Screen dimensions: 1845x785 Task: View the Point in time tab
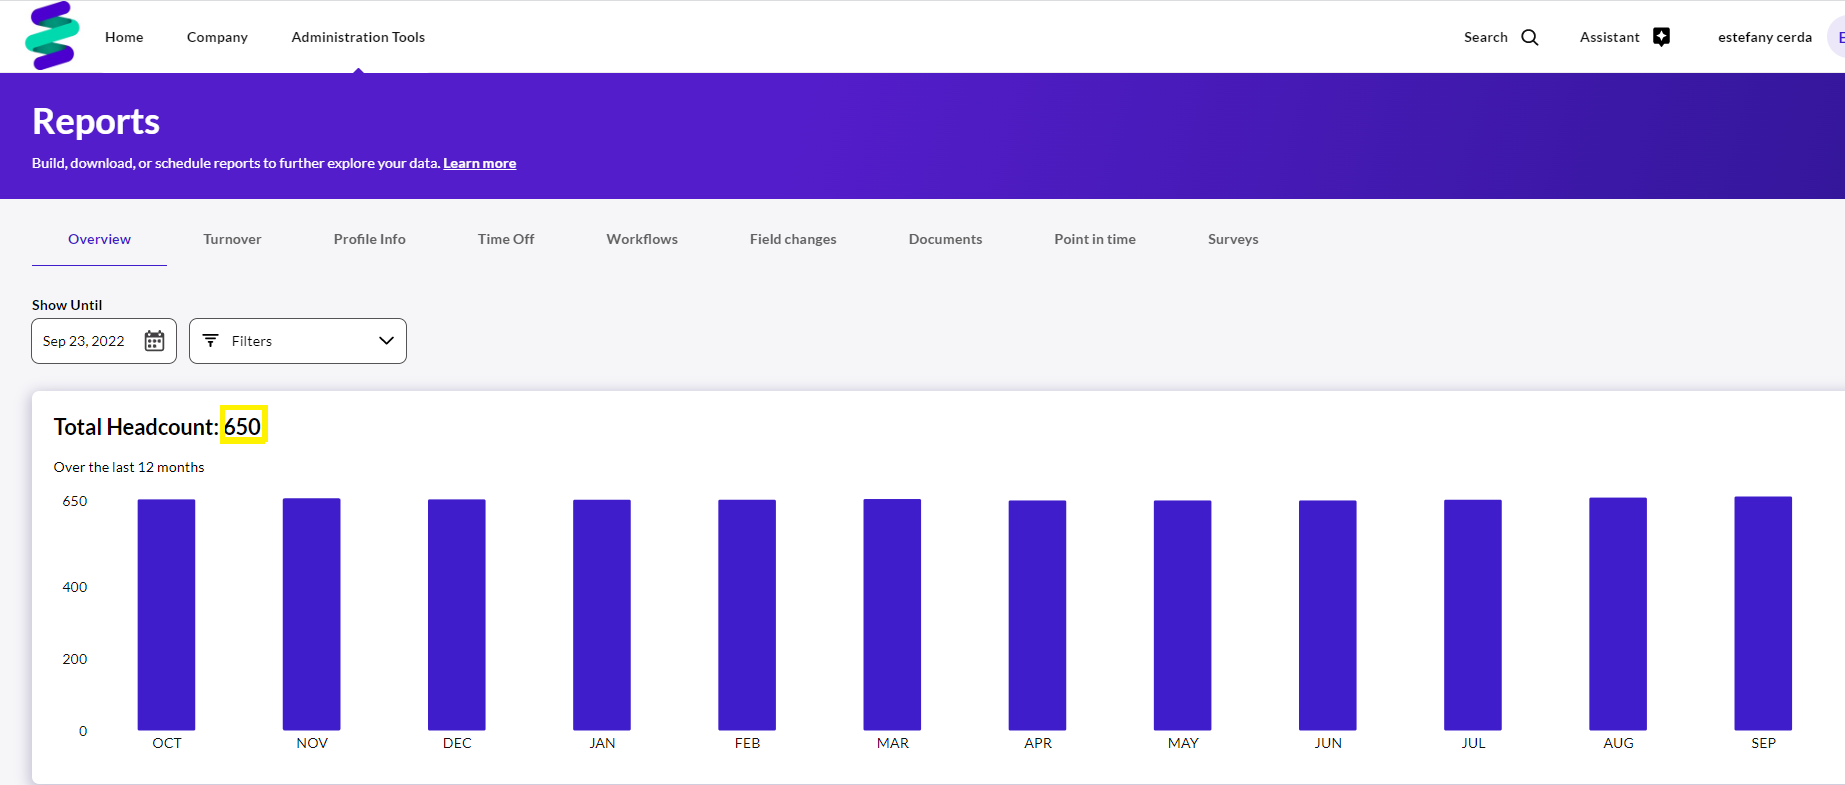pos(1094,239)
